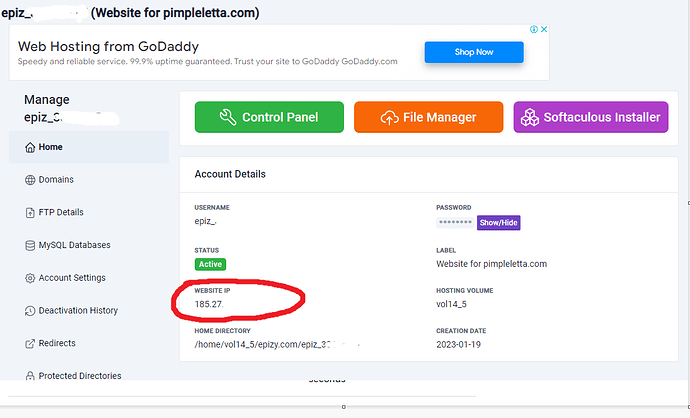Toggle password visibility with Show/Hide
The width and height of the screenshot is (690, 418).
click(498, 222)
